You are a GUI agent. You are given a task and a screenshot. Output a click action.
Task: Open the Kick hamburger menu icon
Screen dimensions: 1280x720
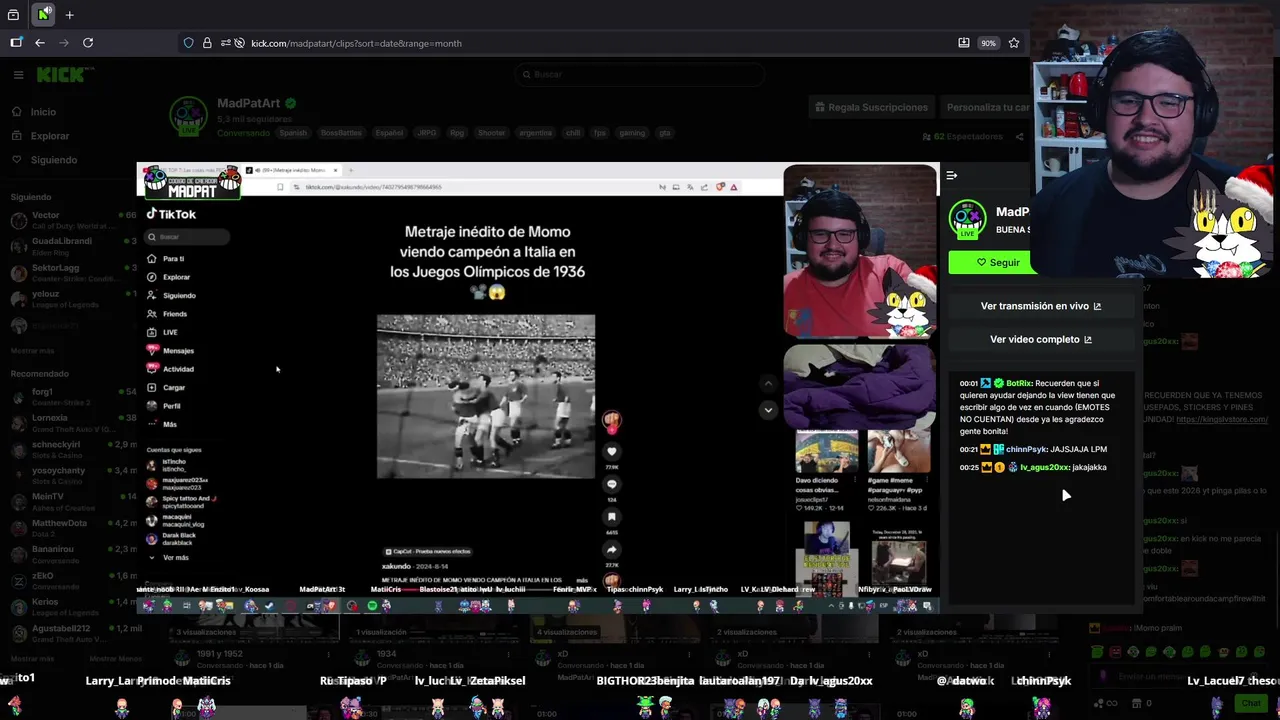18,75
